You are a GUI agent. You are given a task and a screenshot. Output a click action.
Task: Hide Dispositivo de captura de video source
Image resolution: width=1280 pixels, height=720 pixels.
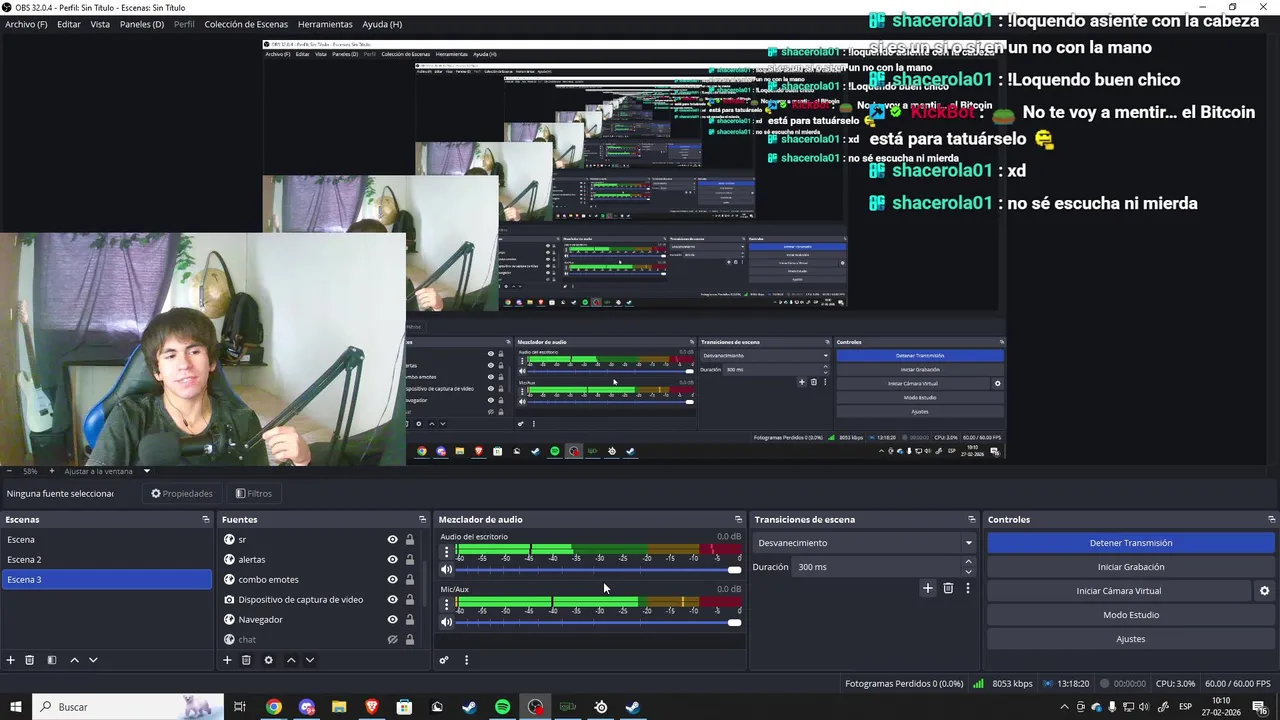(x=392, y=600)
